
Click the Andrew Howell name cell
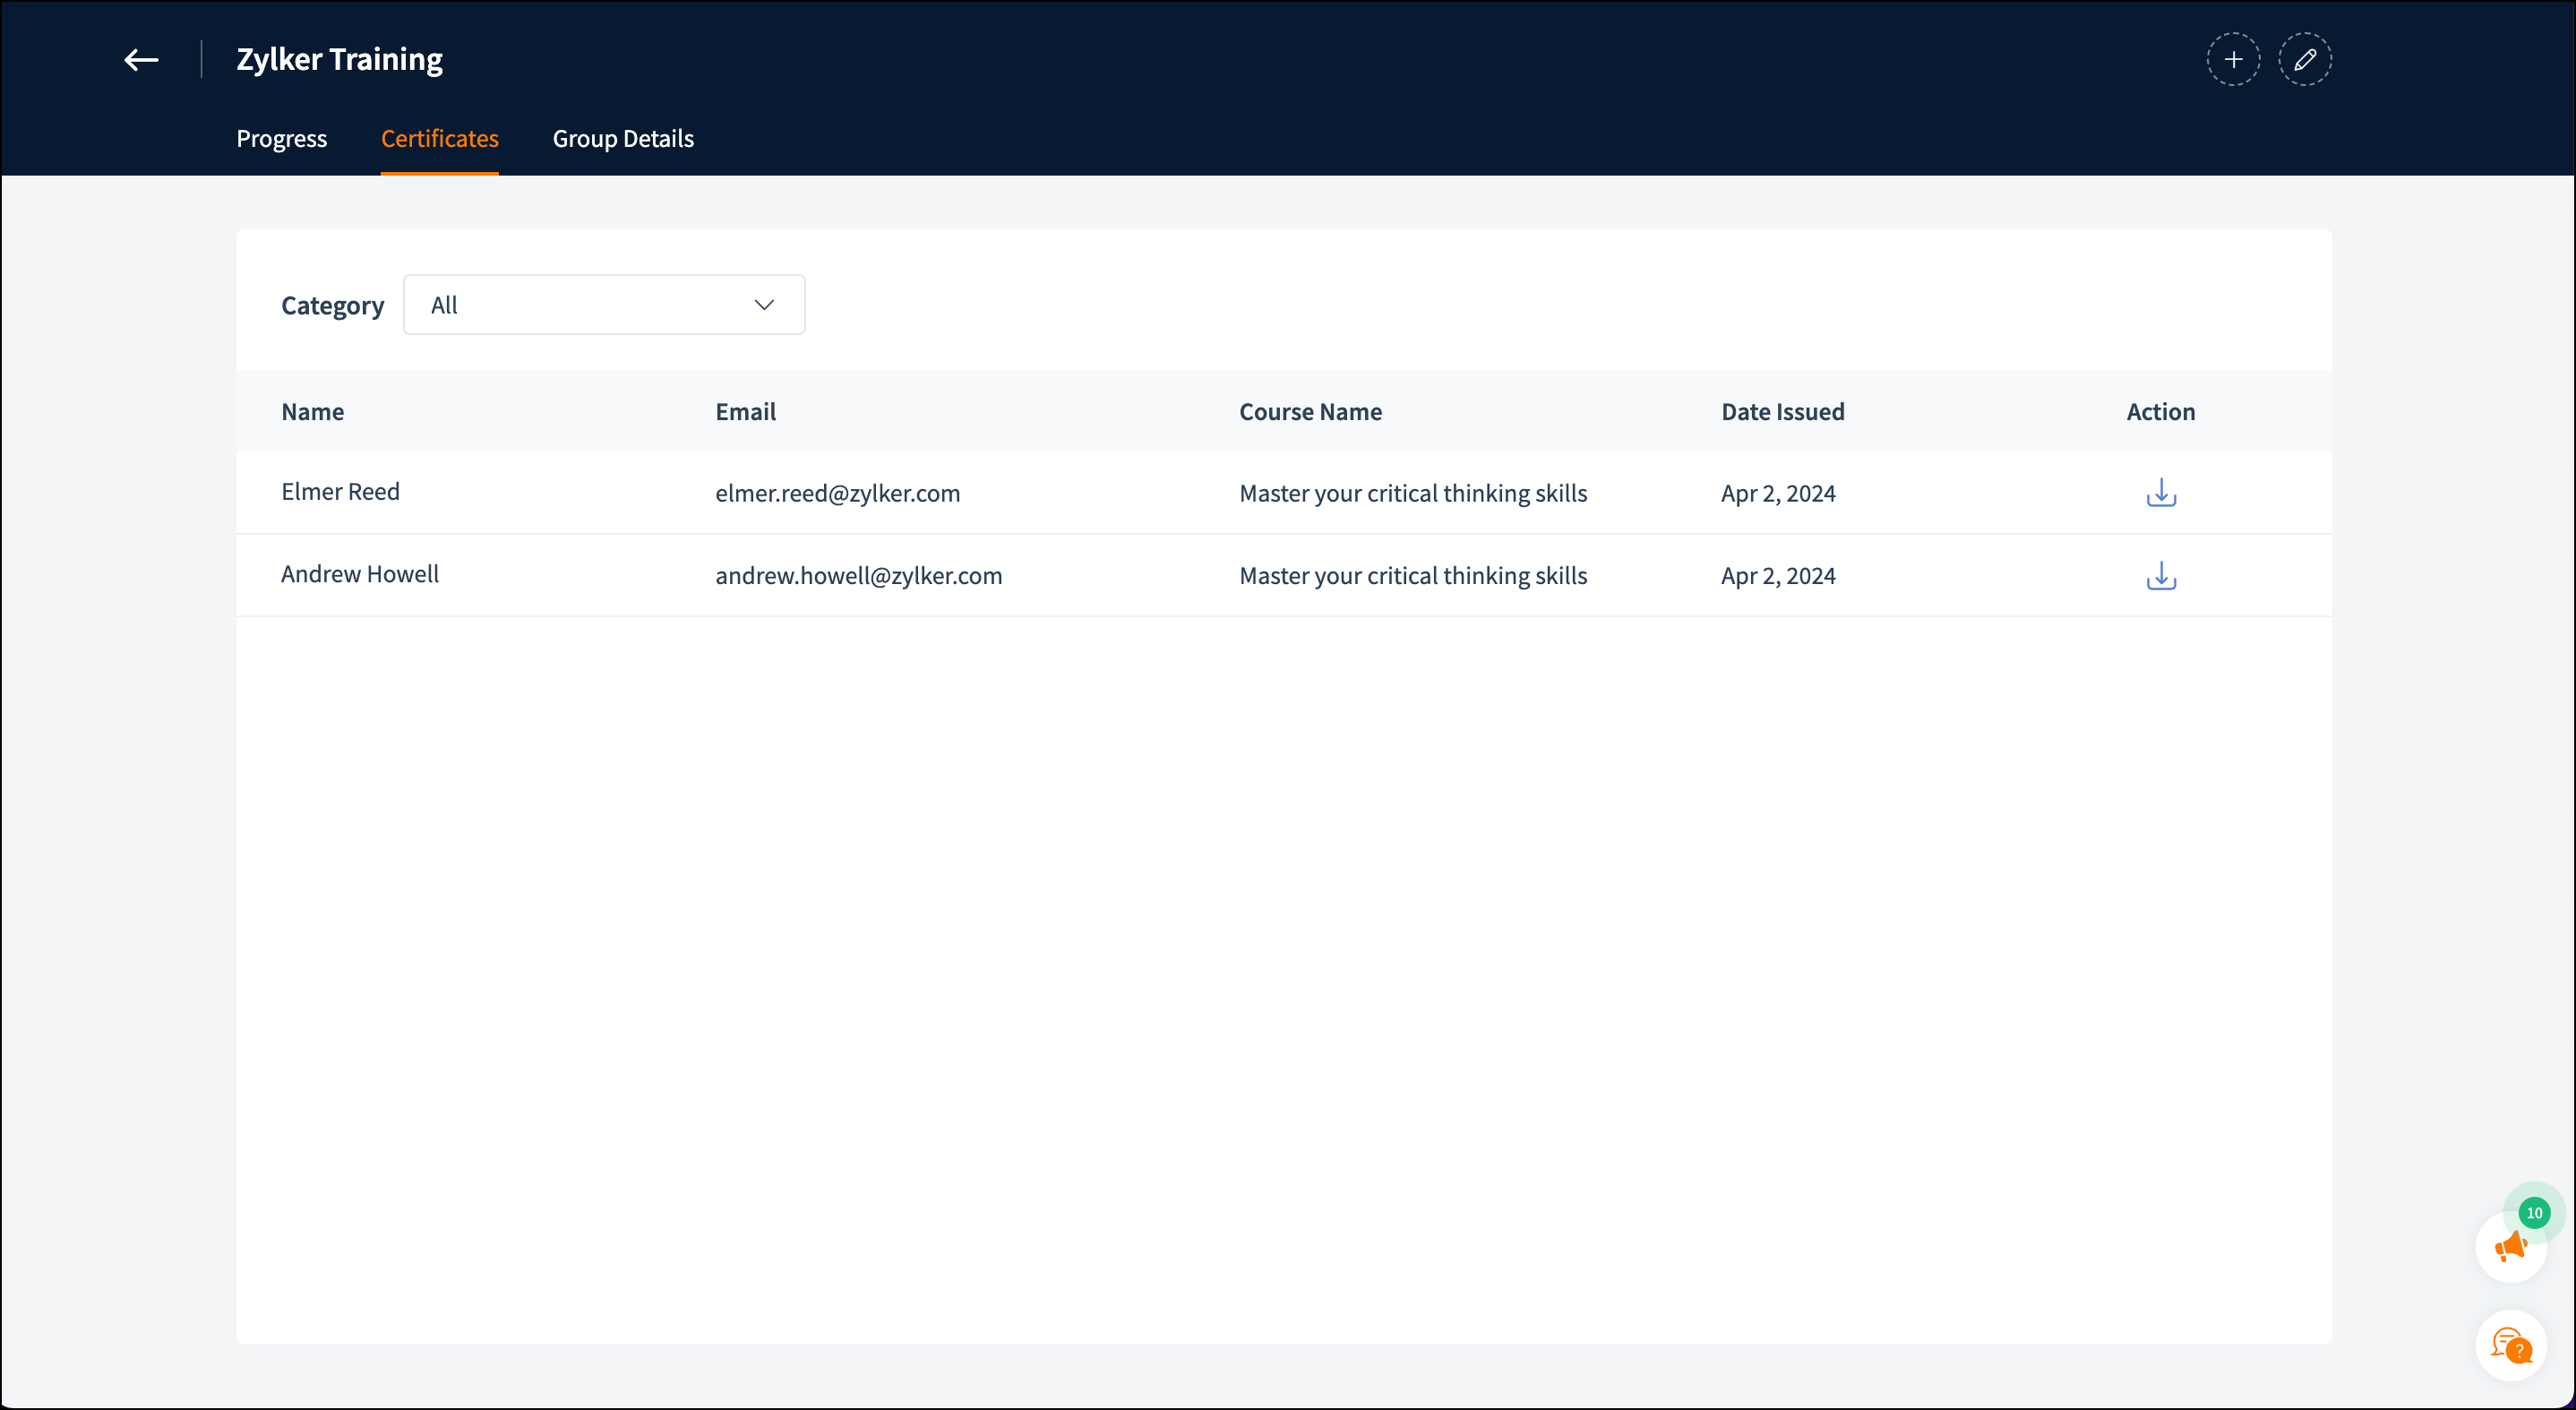359,574
